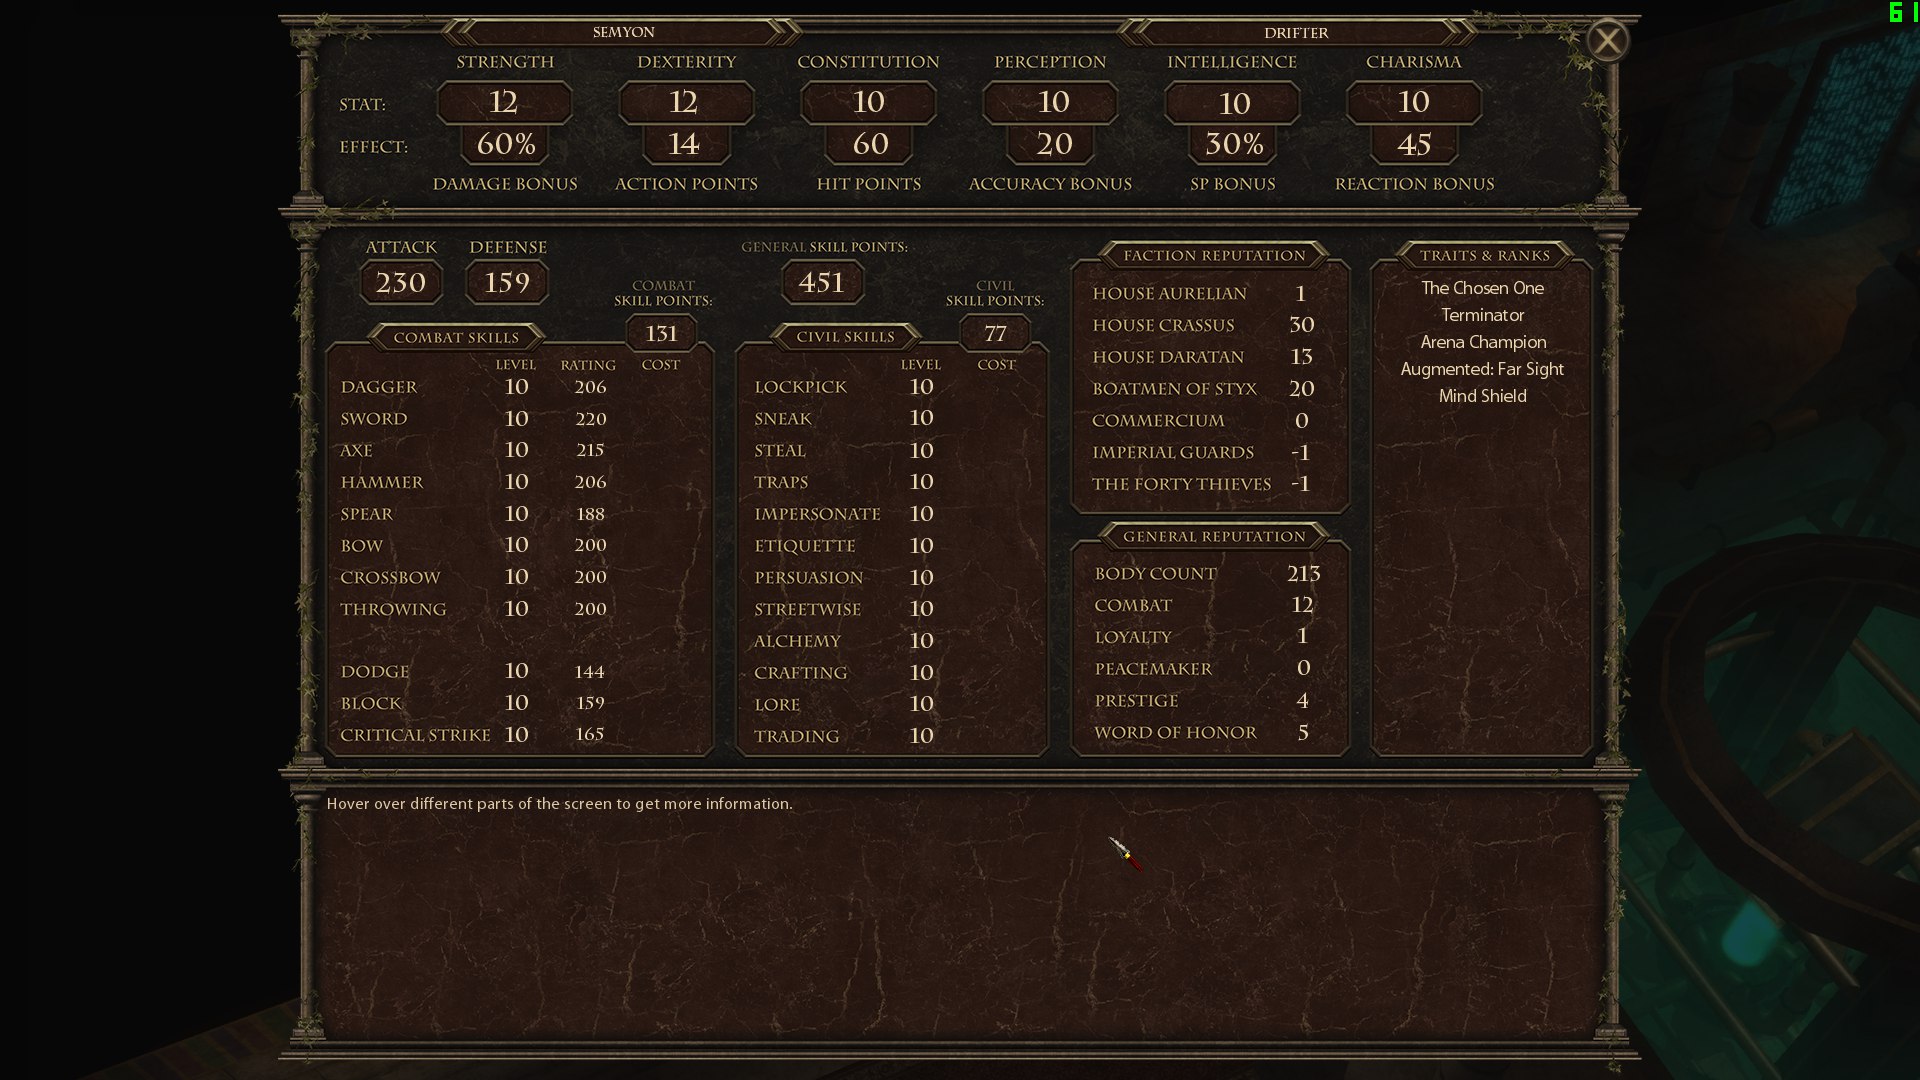Select the Trading civil skill
Screen dimensions: 1920x1080
[796, 736]
